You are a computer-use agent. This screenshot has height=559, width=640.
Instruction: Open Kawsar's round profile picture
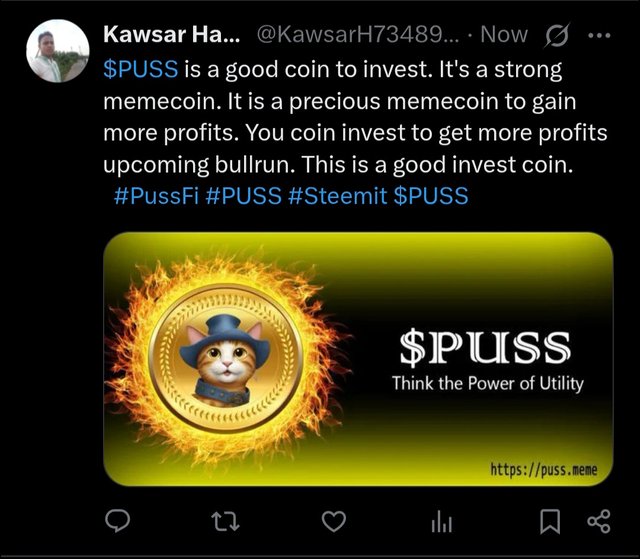coord(58,51)
